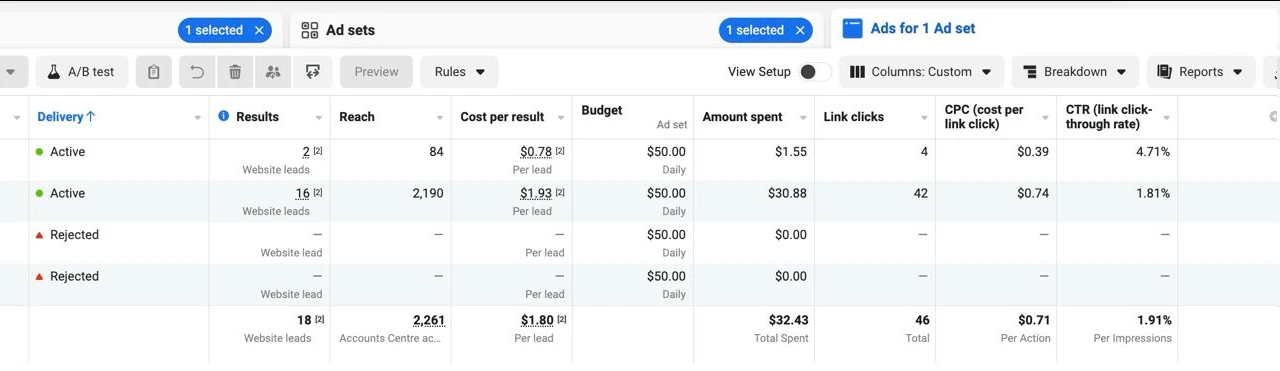Click the duplicate/clipboard icon in toolbar
Image resolution: width=1280 pixels, height=371 pixels.
click(154, 72)
